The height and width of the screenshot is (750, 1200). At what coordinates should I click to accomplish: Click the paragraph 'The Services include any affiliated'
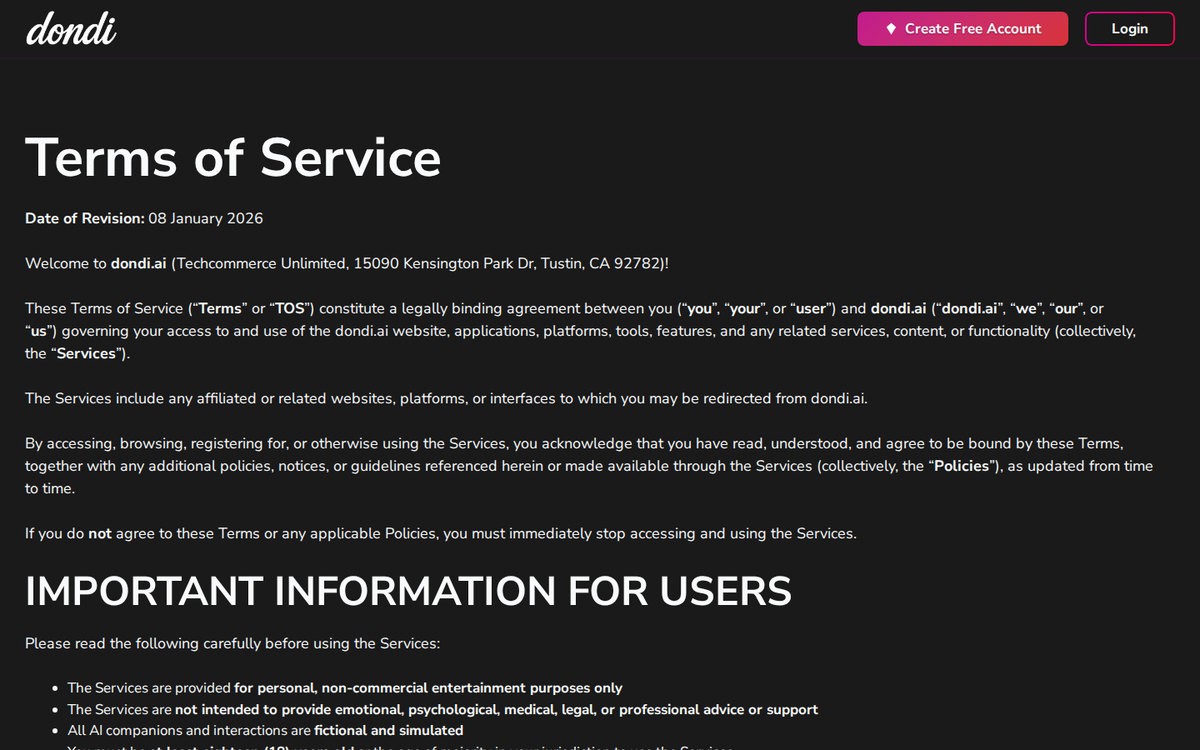coord(446,398)
